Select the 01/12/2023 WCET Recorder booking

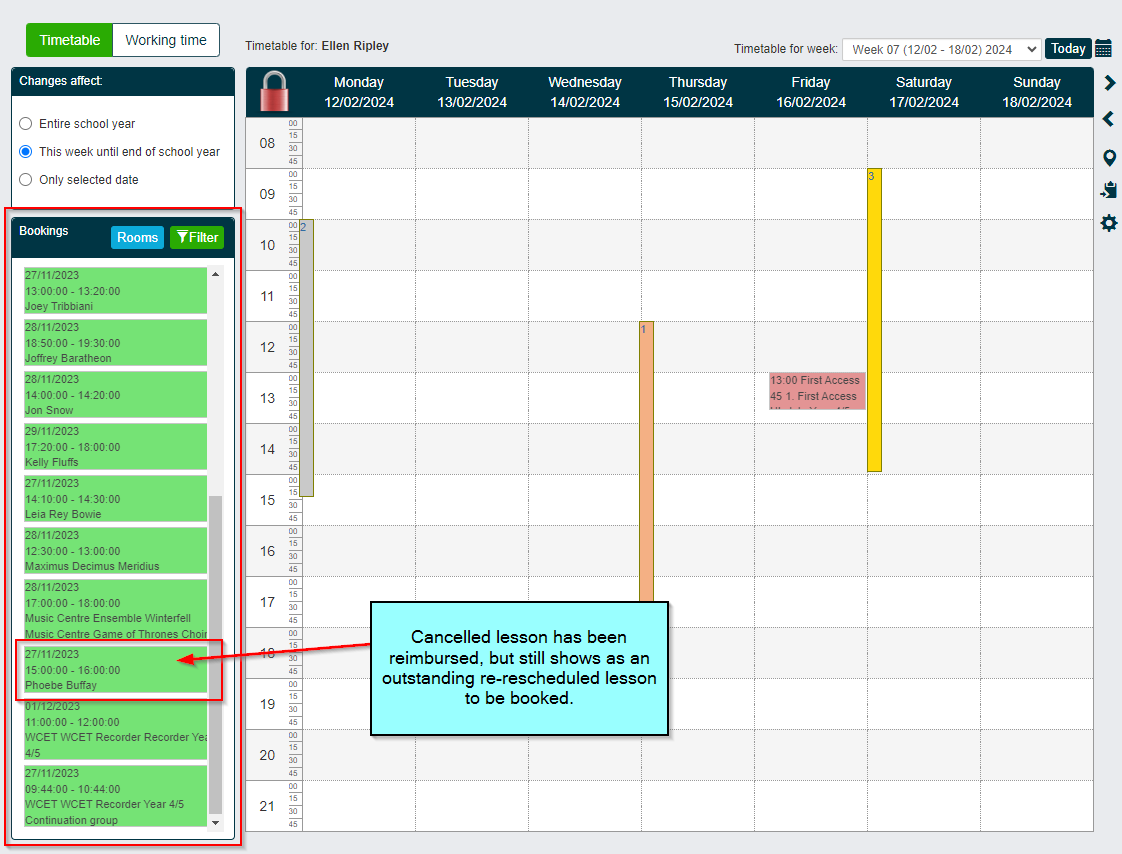click(115, 729)
